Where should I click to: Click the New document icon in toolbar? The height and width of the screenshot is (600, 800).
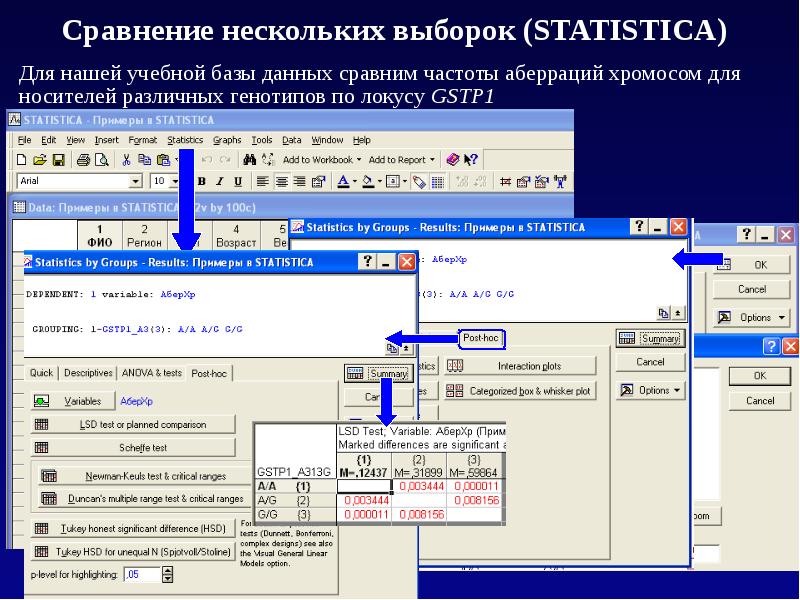pos(22,160)
